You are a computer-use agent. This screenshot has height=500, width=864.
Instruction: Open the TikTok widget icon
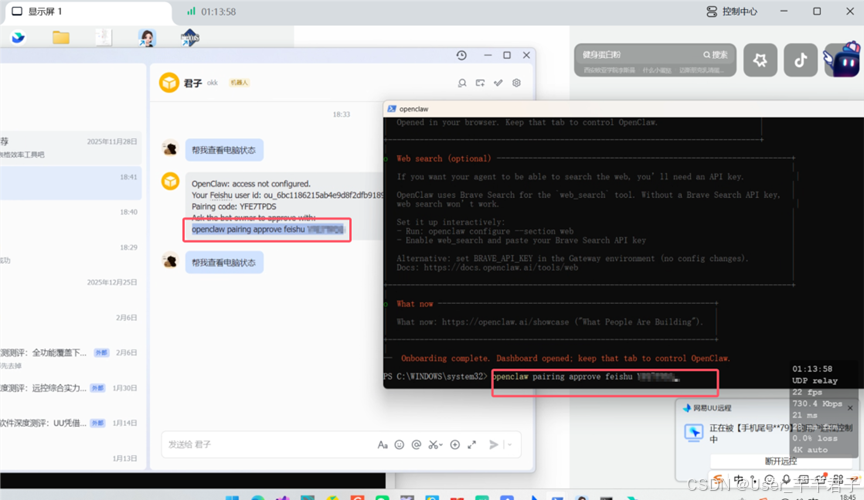tap(801, 60)
